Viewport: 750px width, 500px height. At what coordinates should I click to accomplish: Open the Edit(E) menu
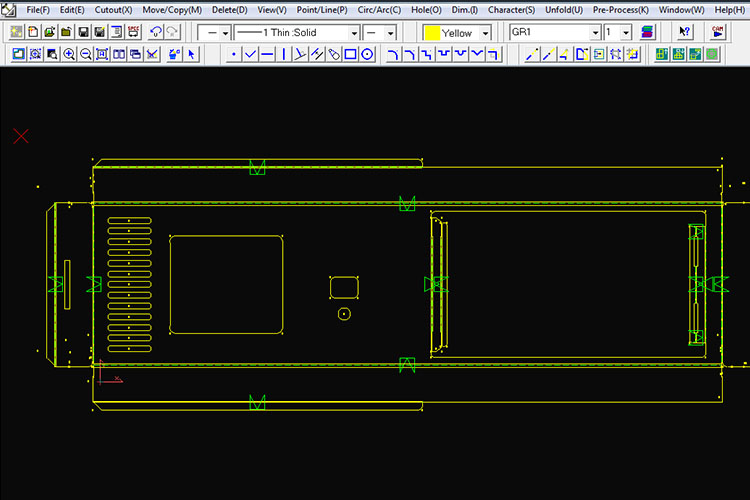(72, 10)
